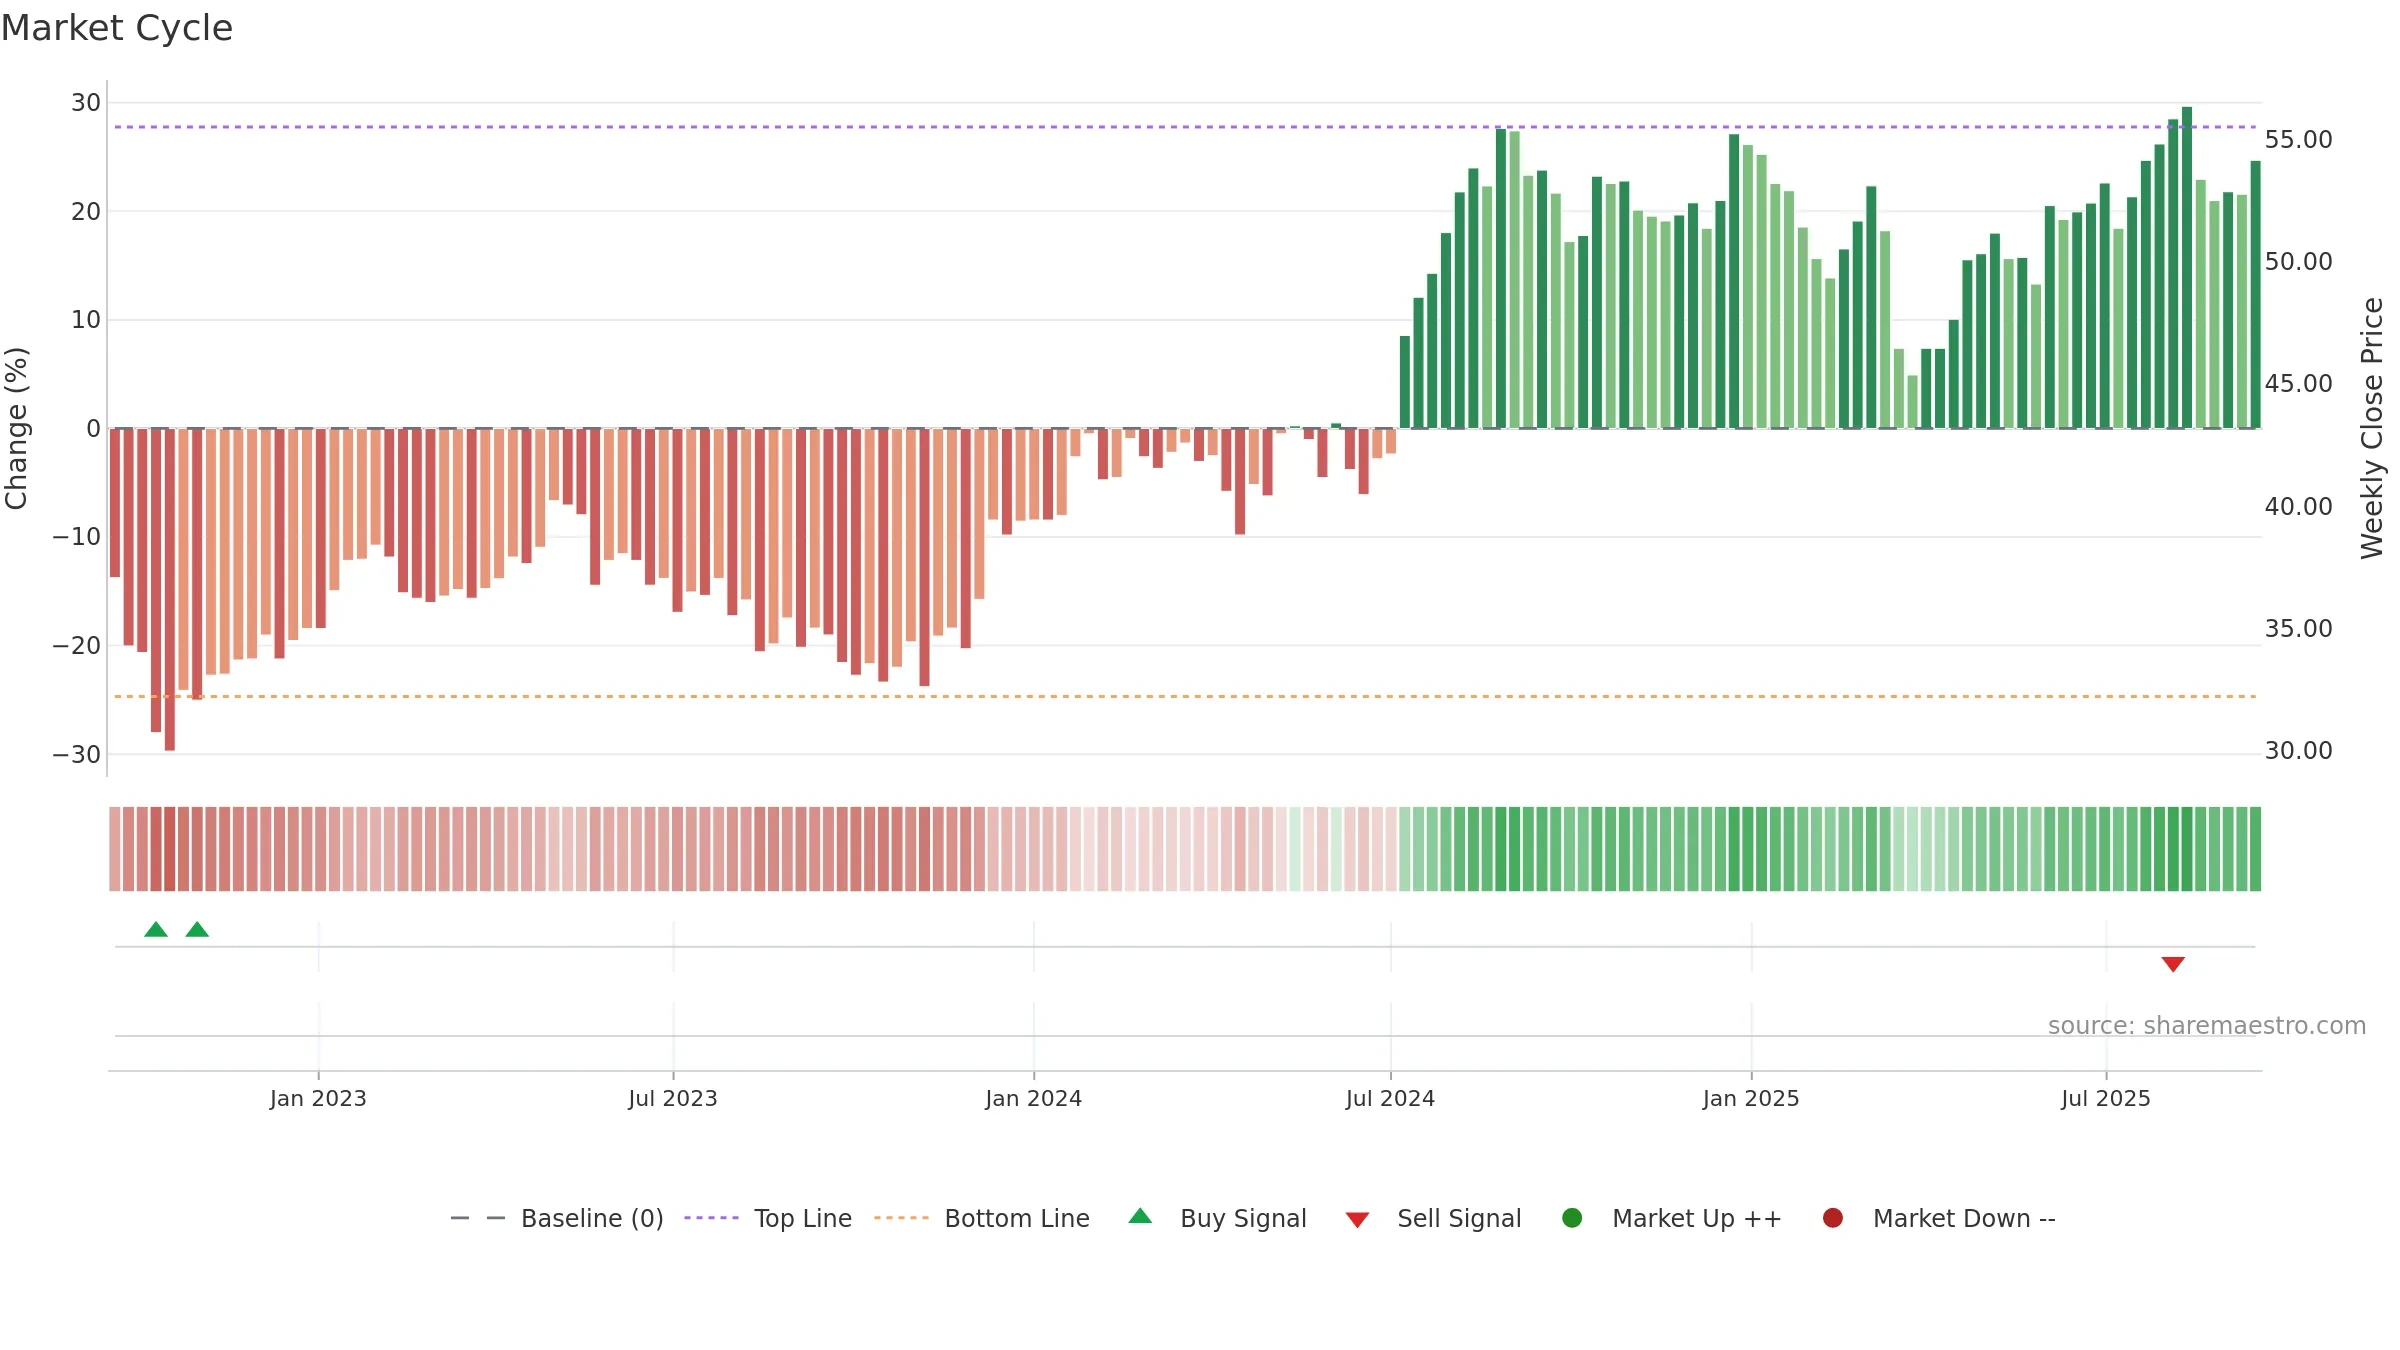Click the green Buy Signal triangle in legend

coord(1140,1216)
